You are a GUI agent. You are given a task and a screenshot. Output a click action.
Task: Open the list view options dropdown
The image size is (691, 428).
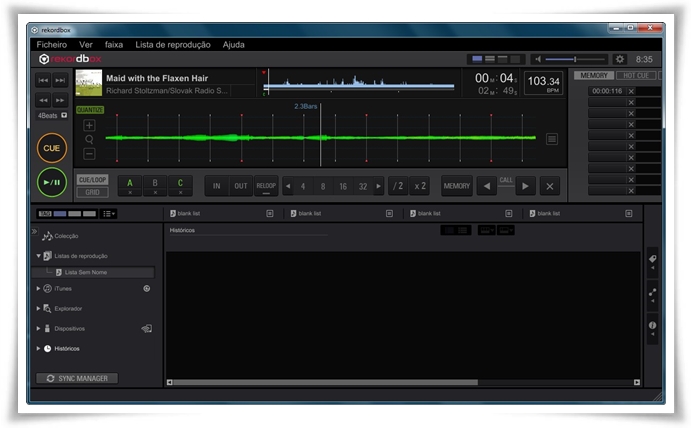point(108,214)
